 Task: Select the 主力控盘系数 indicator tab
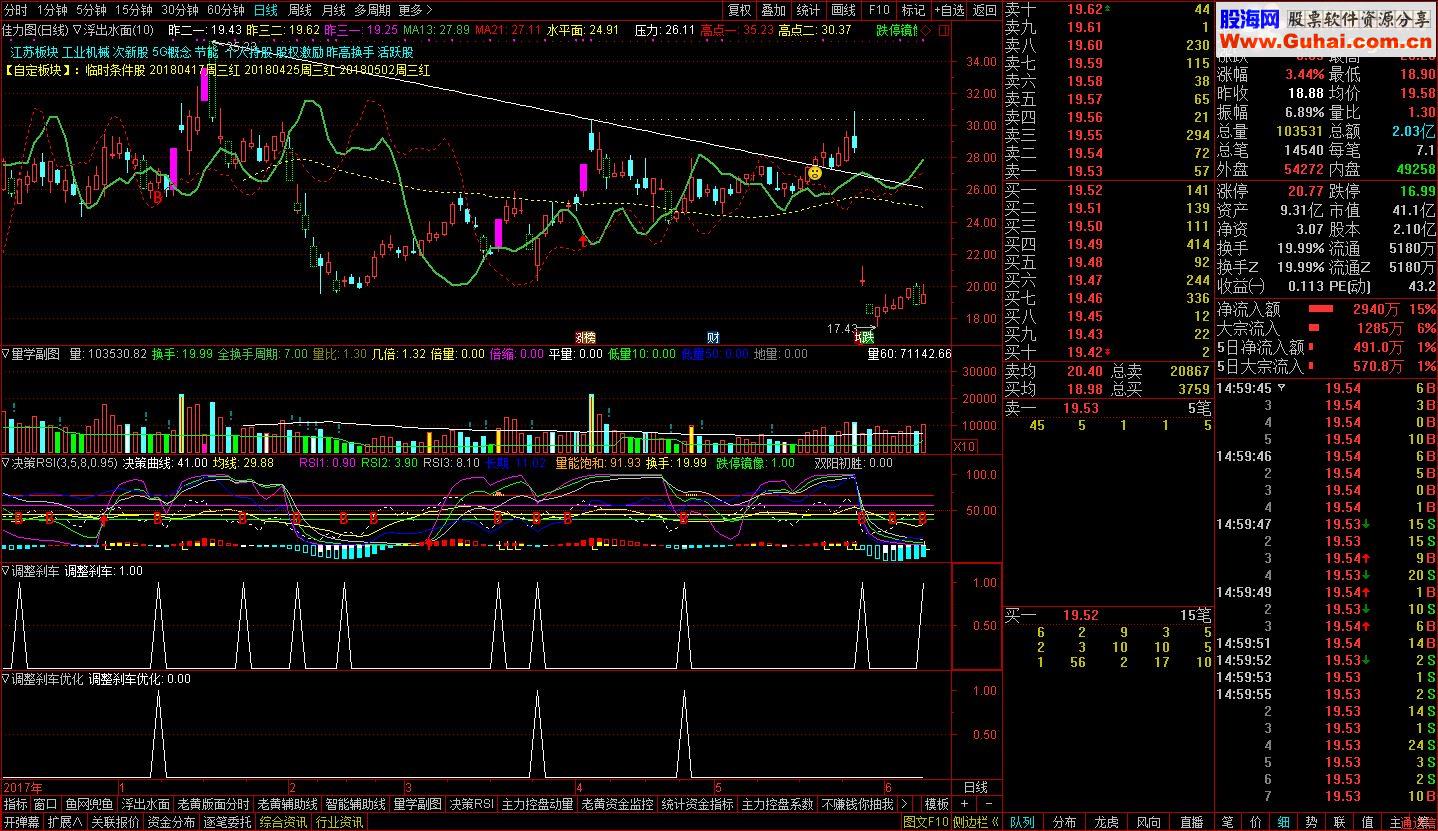click(778, 804)
